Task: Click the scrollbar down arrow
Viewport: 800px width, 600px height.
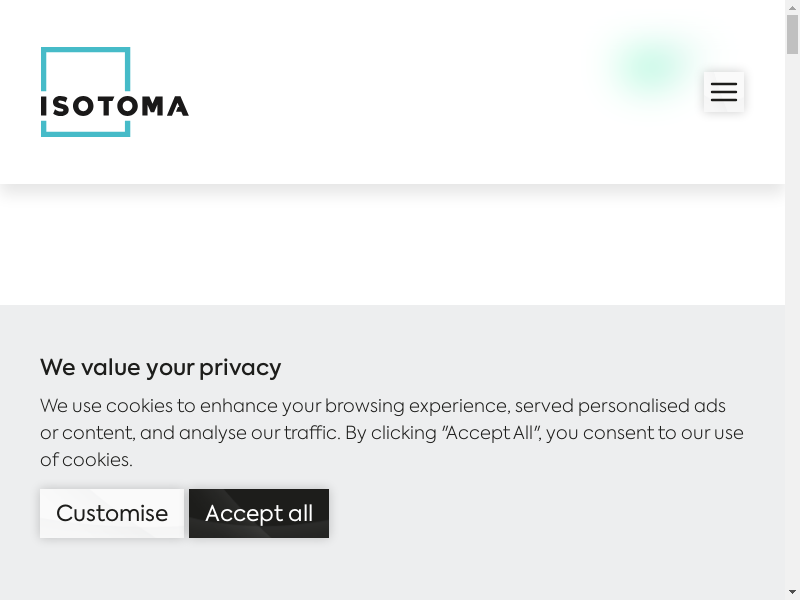Action: (792, 592)
